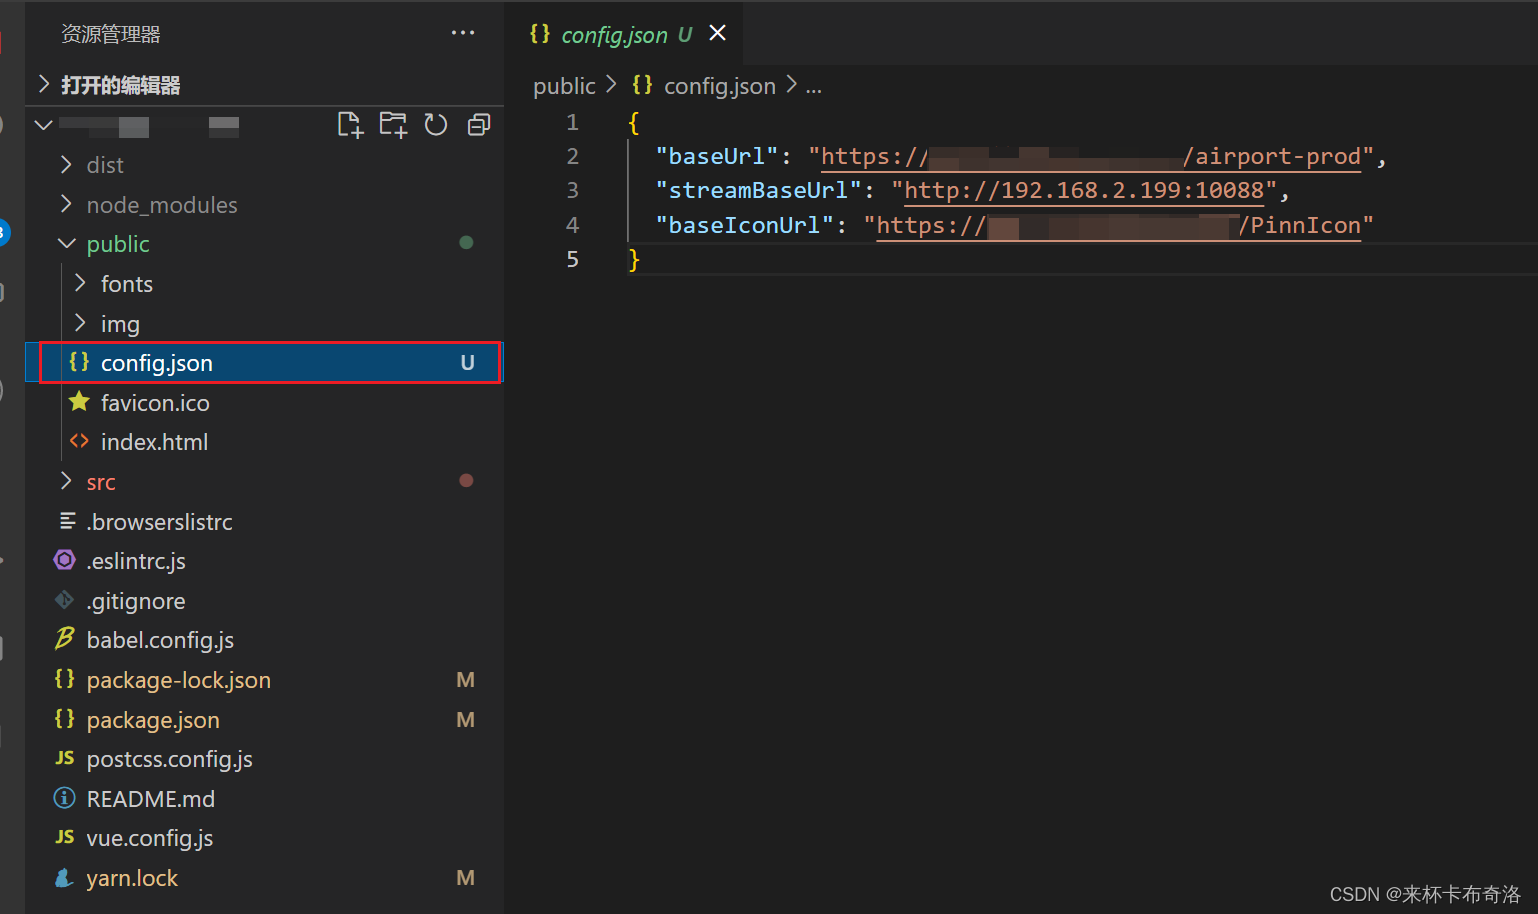Image resolution: width=1538 pixels, height=914 pixels.
Task: Close the config.json editor tab
Action: coord(717,33)
